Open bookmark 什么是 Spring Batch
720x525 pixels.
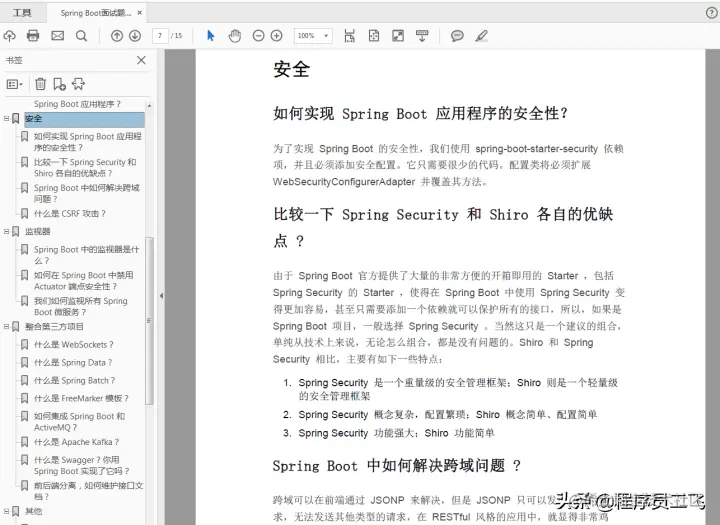[x=74, y=380]
